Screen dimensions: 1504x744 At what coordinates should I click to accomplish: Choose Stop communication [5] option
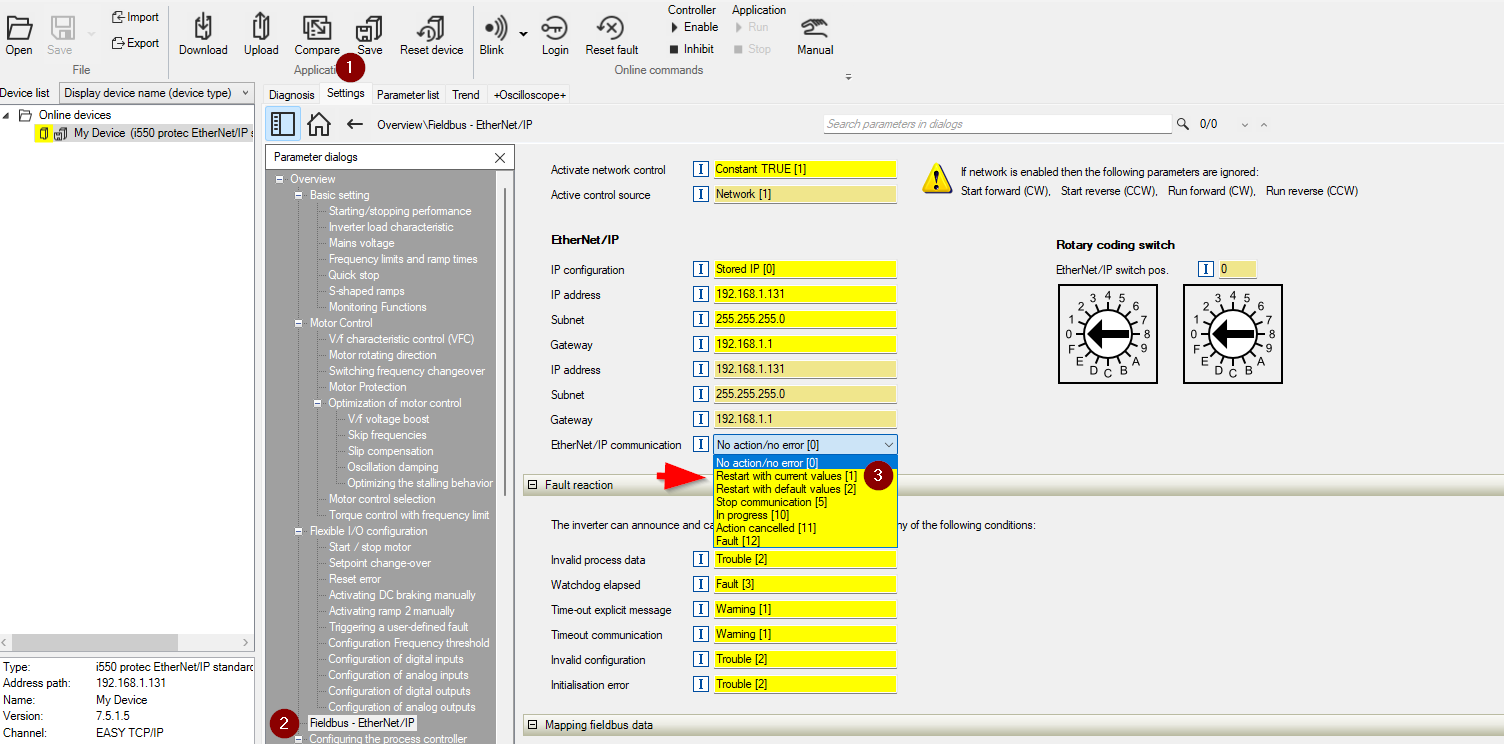(x=805, y=502)
